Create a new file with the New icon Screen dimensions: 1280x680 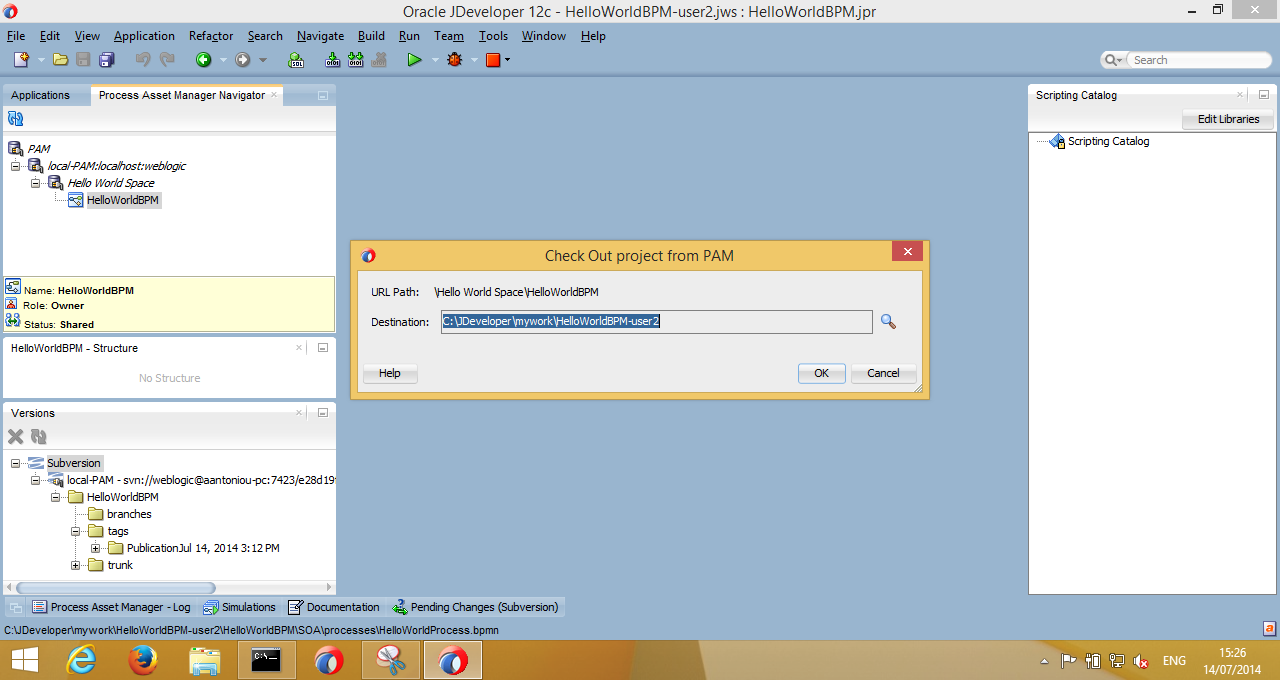coord(20,59)
